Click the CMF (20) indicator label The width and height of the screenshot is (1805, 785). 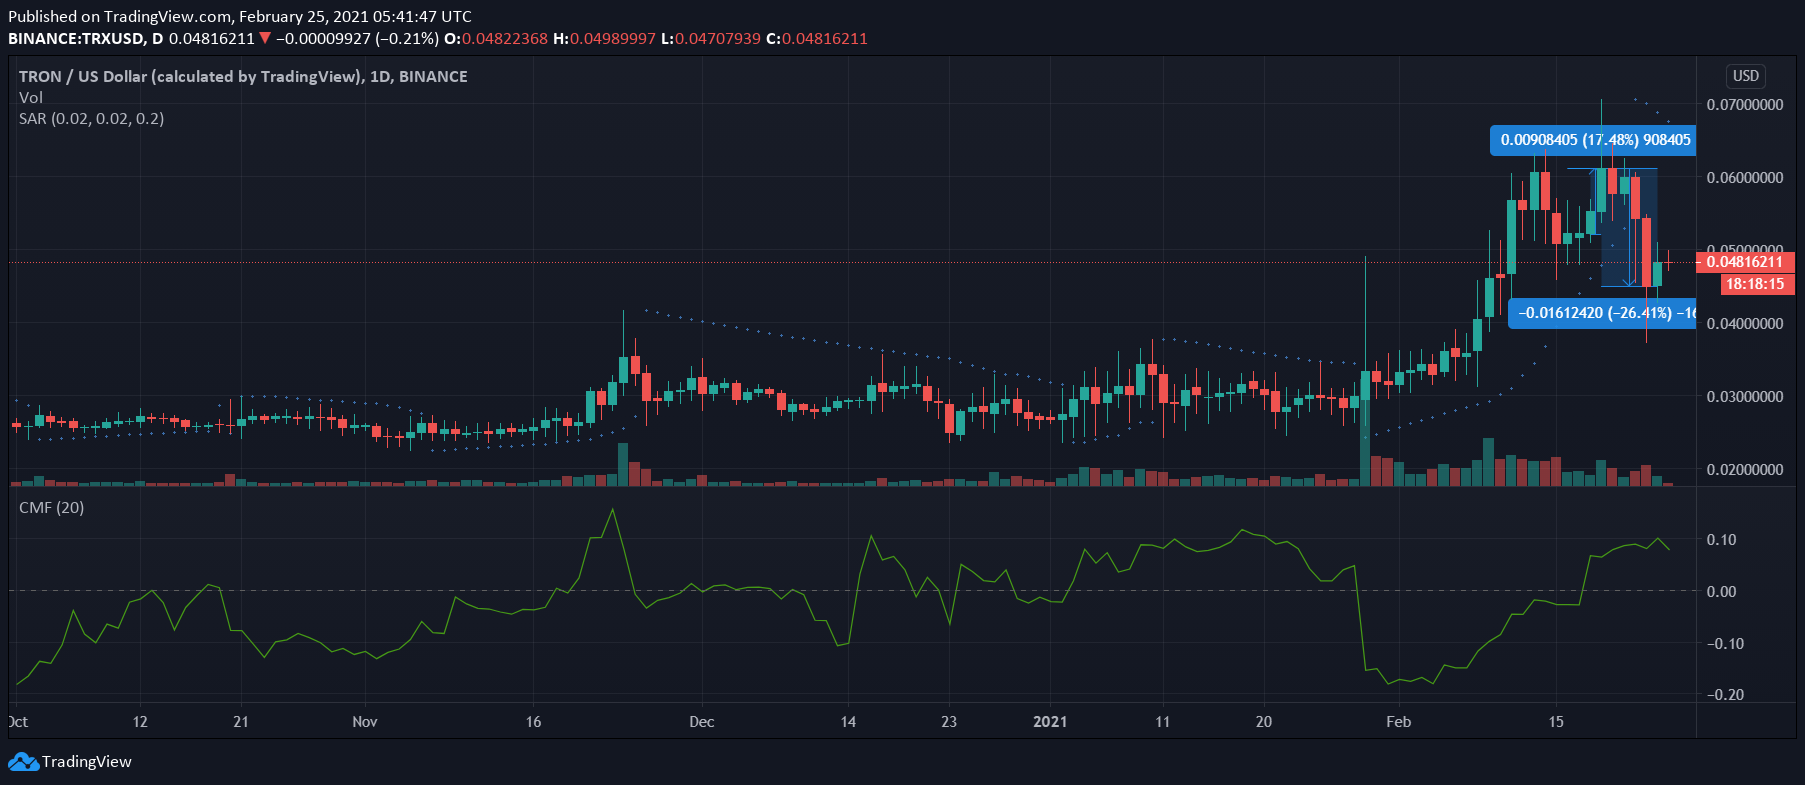pos(52,507)
